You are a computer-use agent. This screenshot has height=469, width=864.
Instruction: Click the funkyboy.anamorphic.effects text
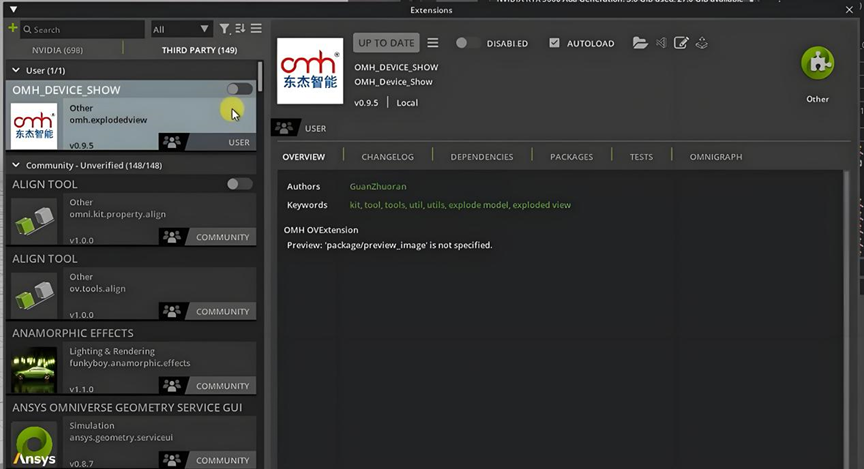129,363
